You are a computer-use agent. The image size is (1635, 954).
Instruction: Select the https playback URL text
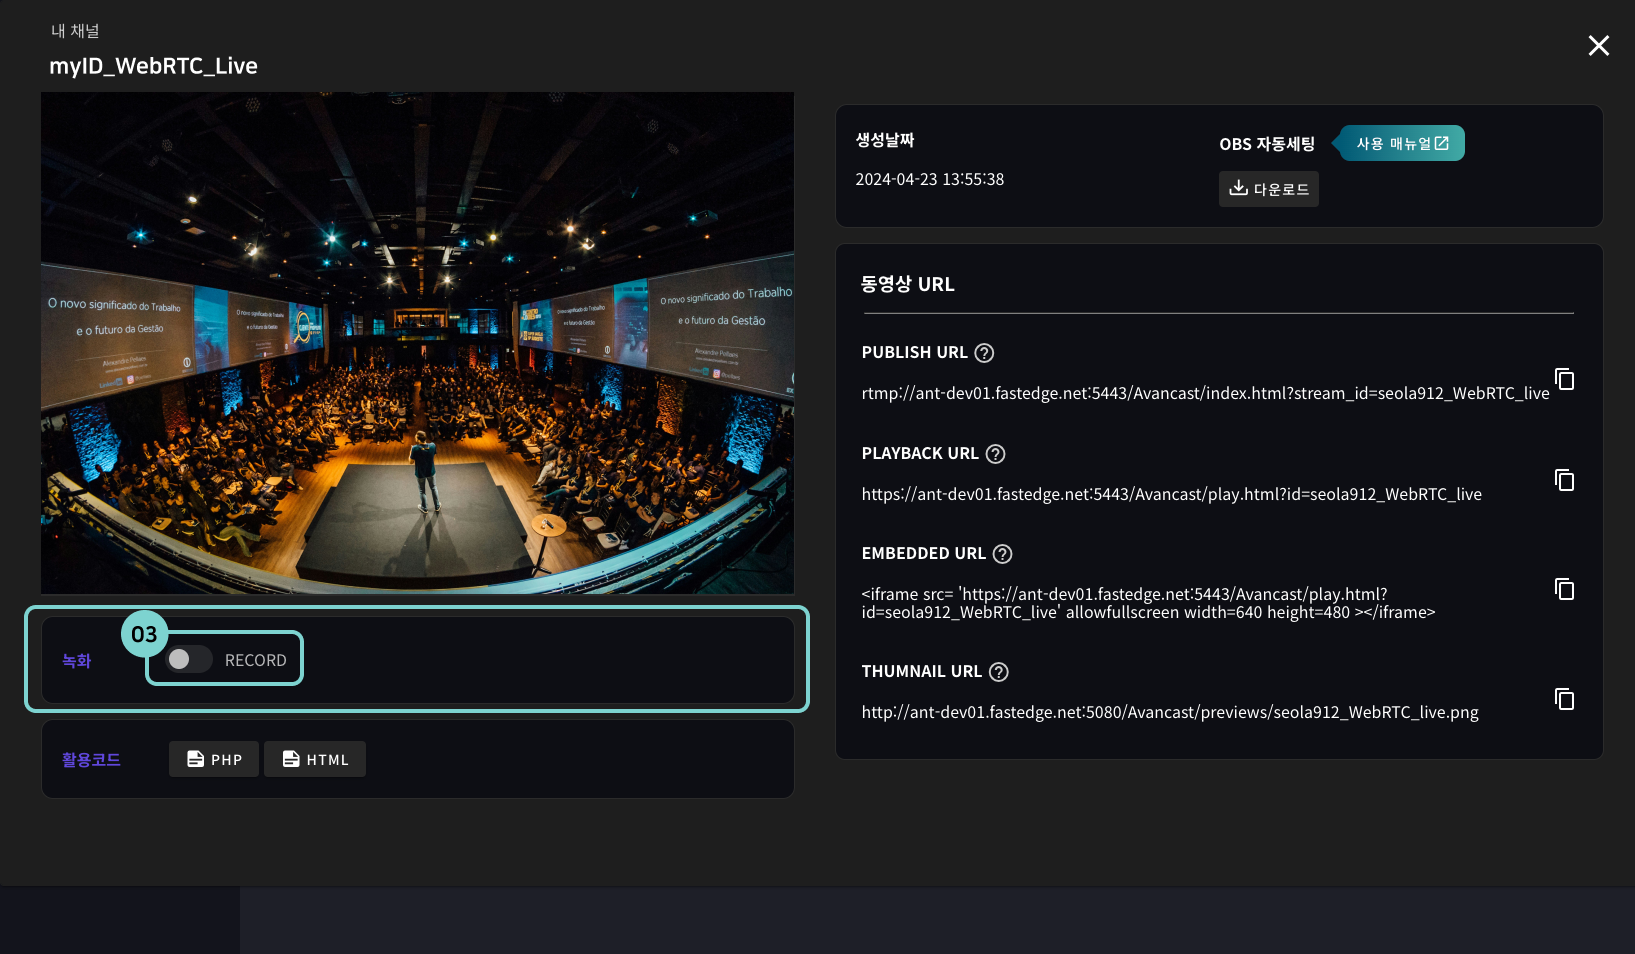(x=1171, y=494)
